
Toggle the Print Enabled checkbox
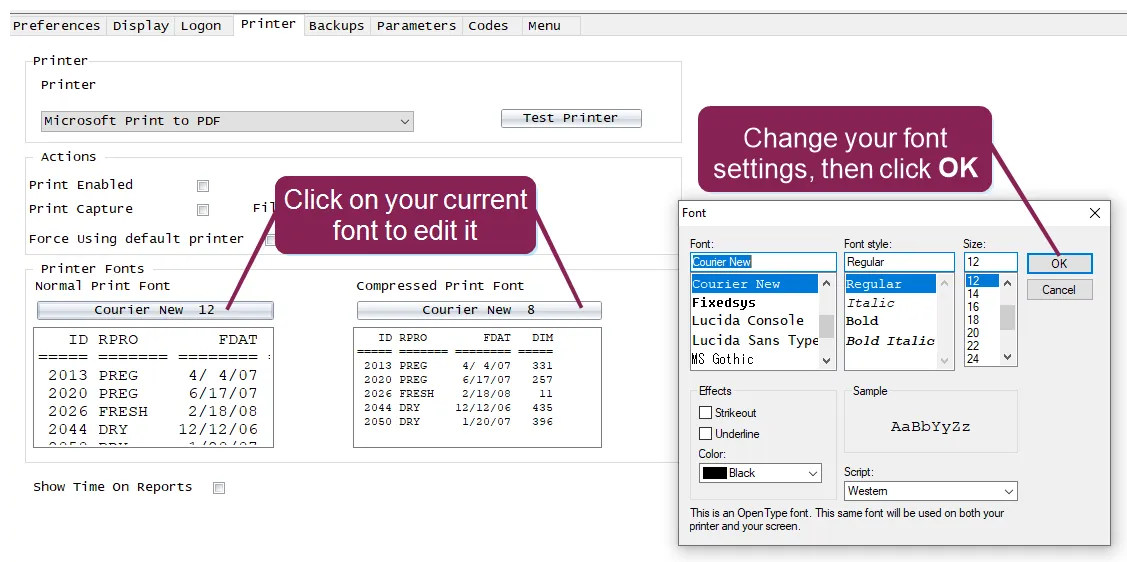pos(203,186)
